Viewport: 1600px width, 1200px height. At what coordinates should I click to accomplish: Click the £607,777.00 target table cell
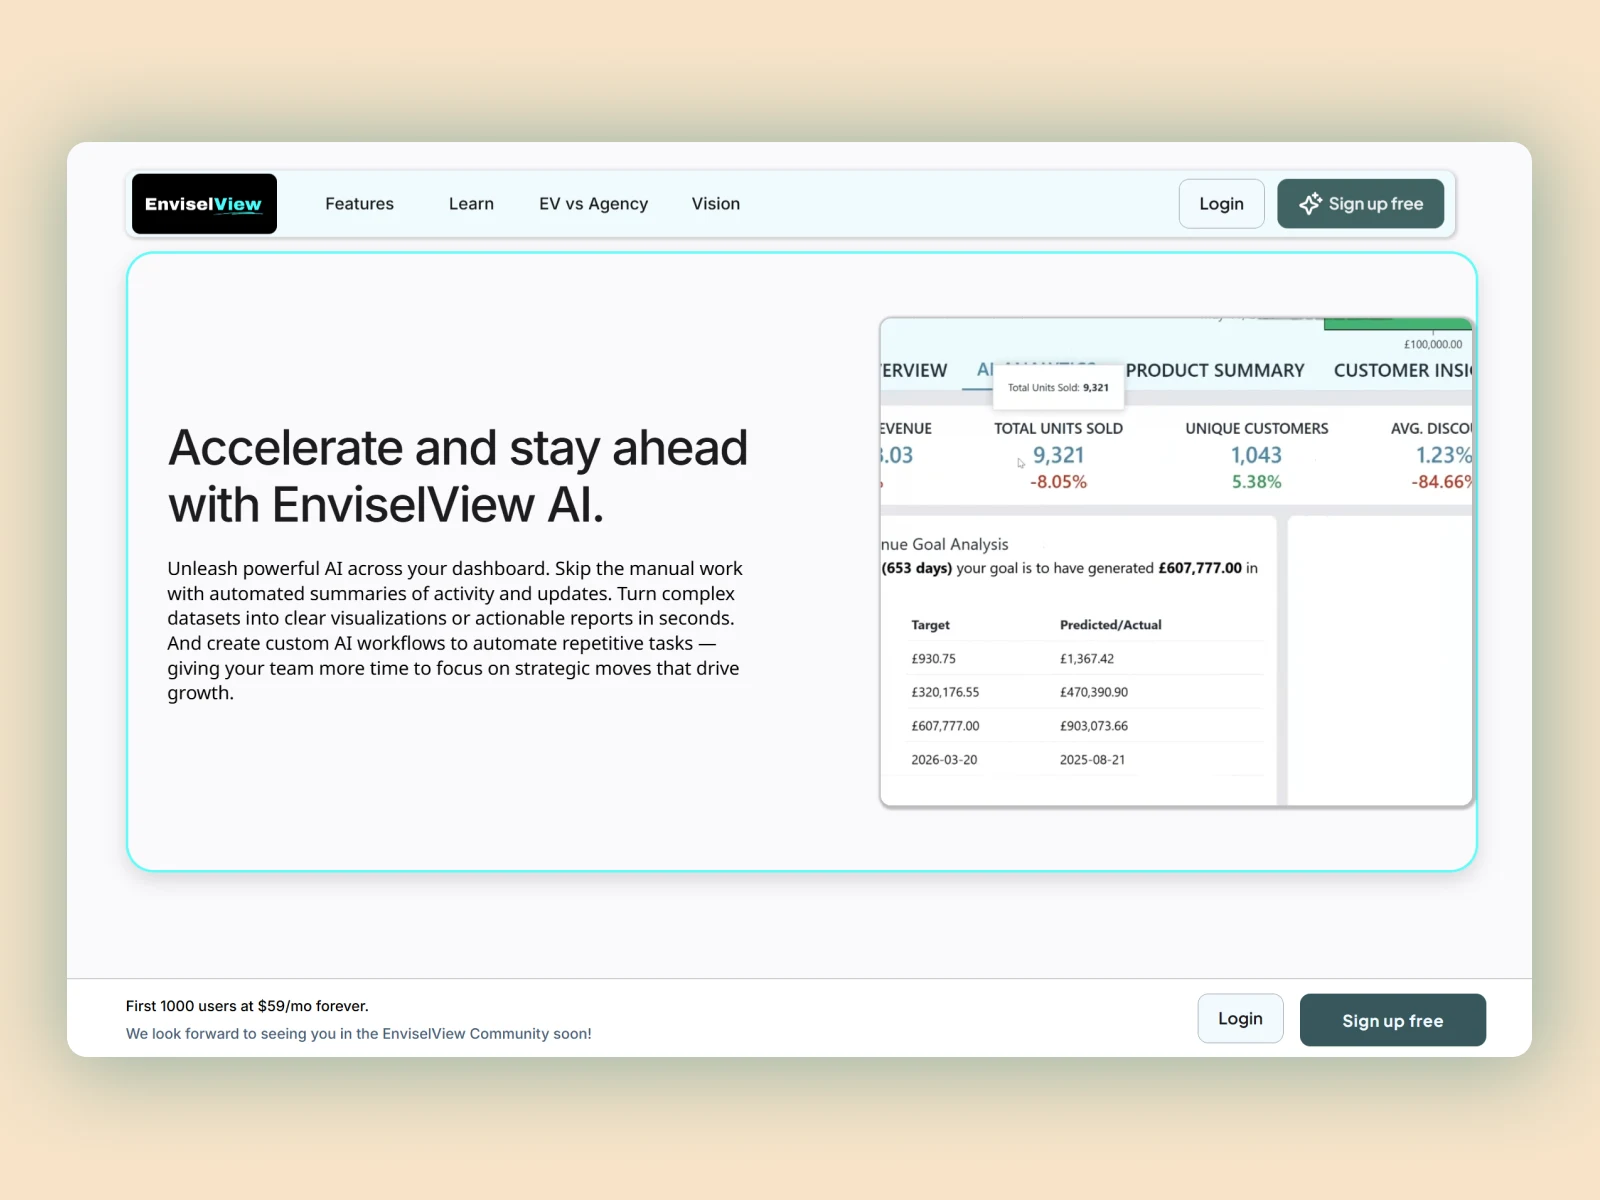945,726
